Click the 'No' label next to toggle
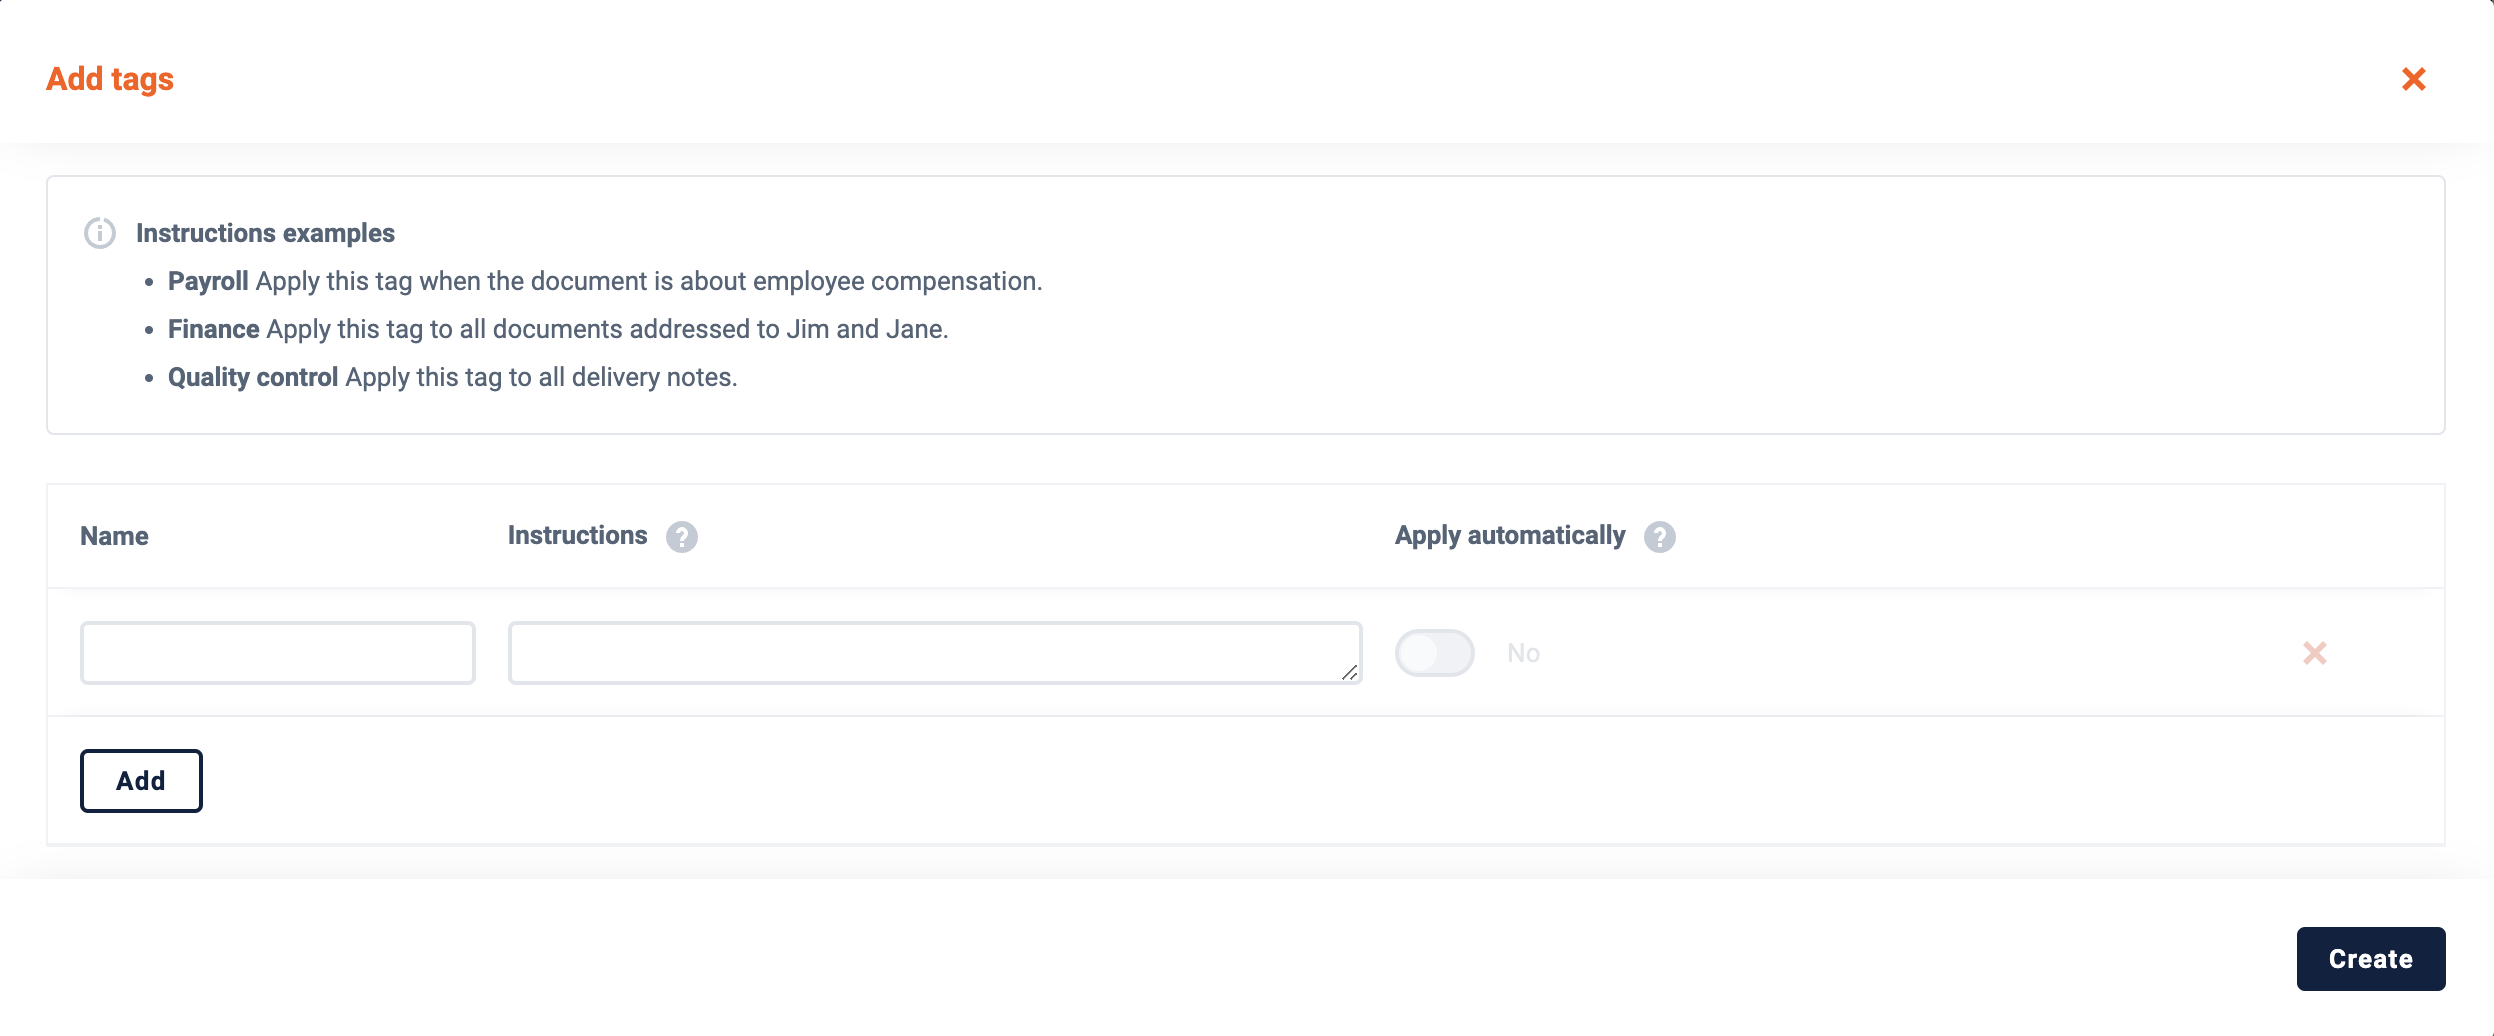Screen dimensions: 2494x1036 1523,653
